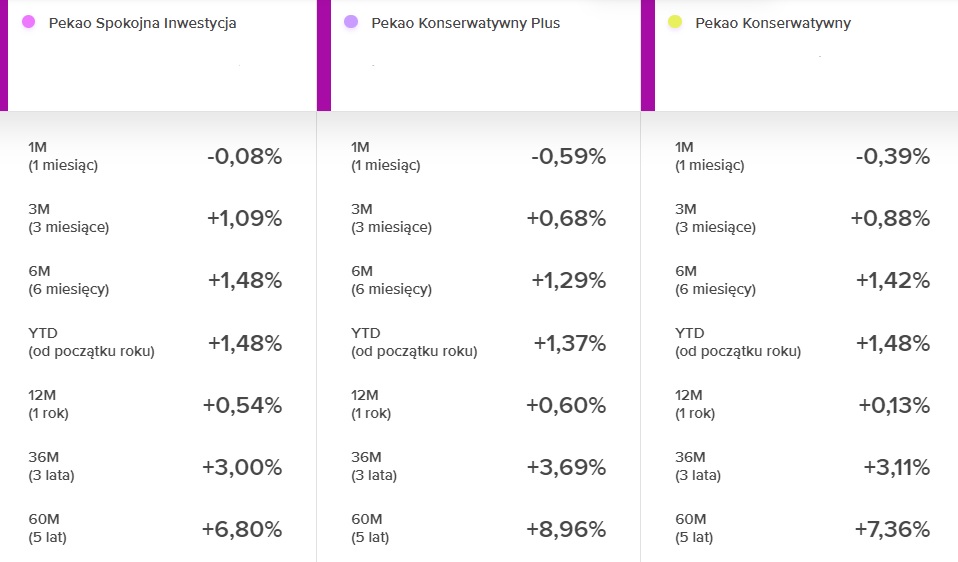Click the 6M return +1,42% value

[893, 280]
